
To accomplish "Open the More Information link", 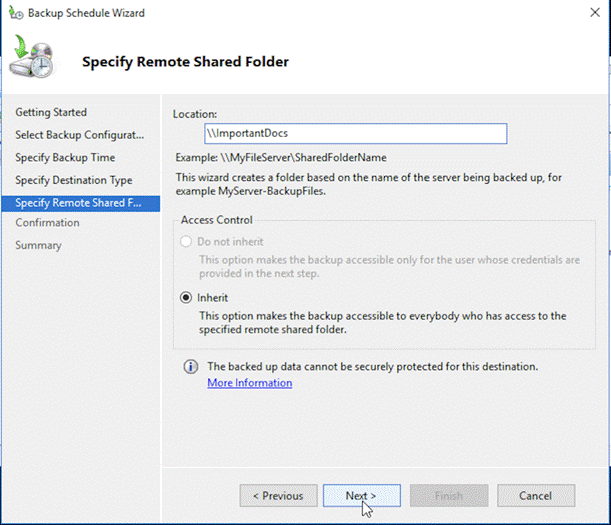I will pyautogui.click(x=250, y=383).
